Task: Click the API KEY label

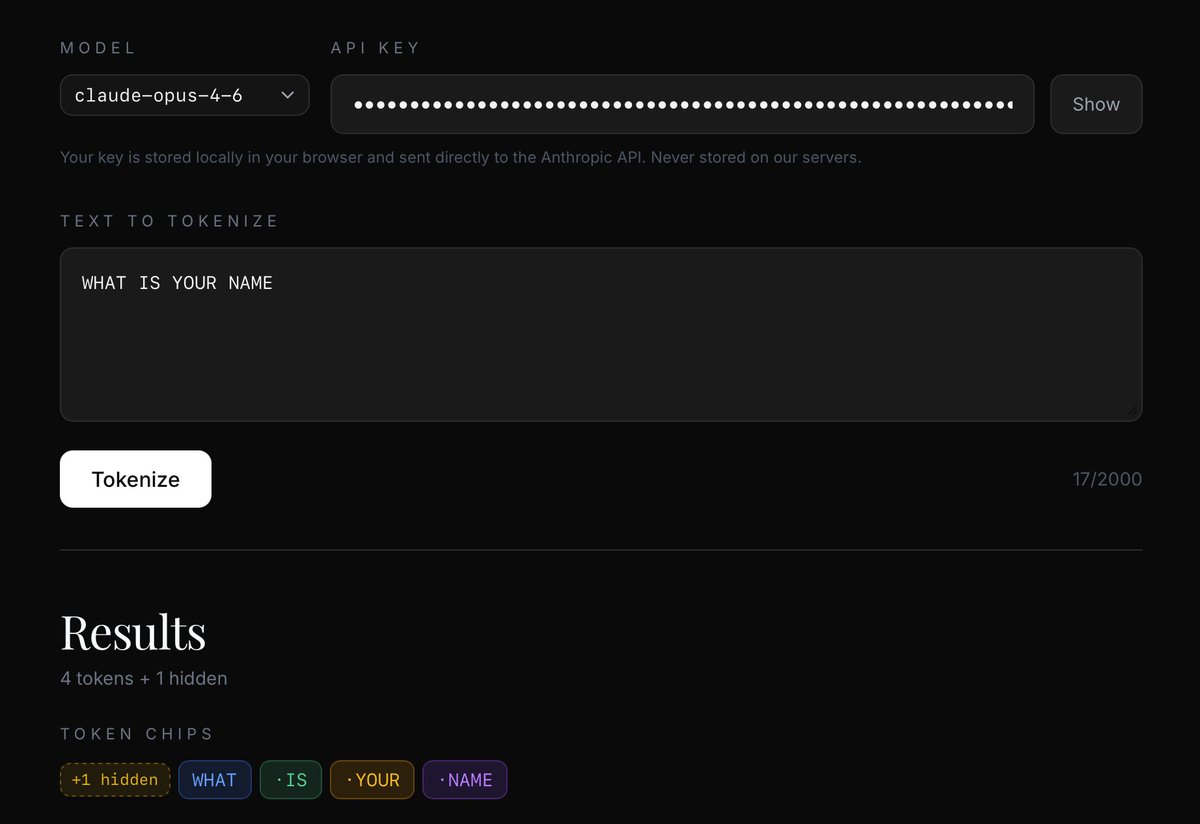Action: [375, 48]
